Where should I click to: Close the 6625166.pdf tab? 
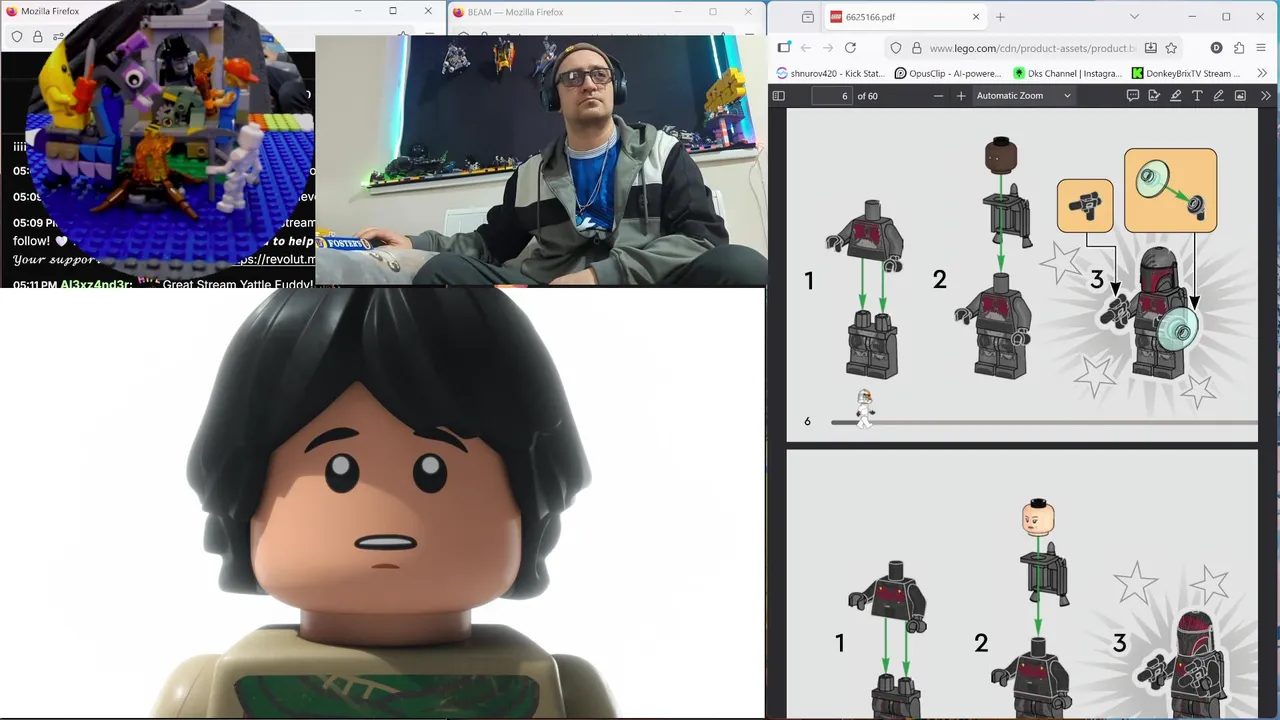976,17
